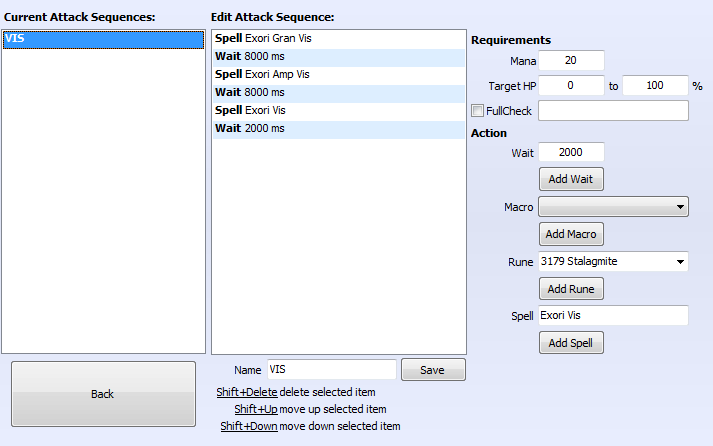Screen dimensions: 713x446
Task: Click the Add Macro button
Action: pyautogui.click(x=571, y=234)
